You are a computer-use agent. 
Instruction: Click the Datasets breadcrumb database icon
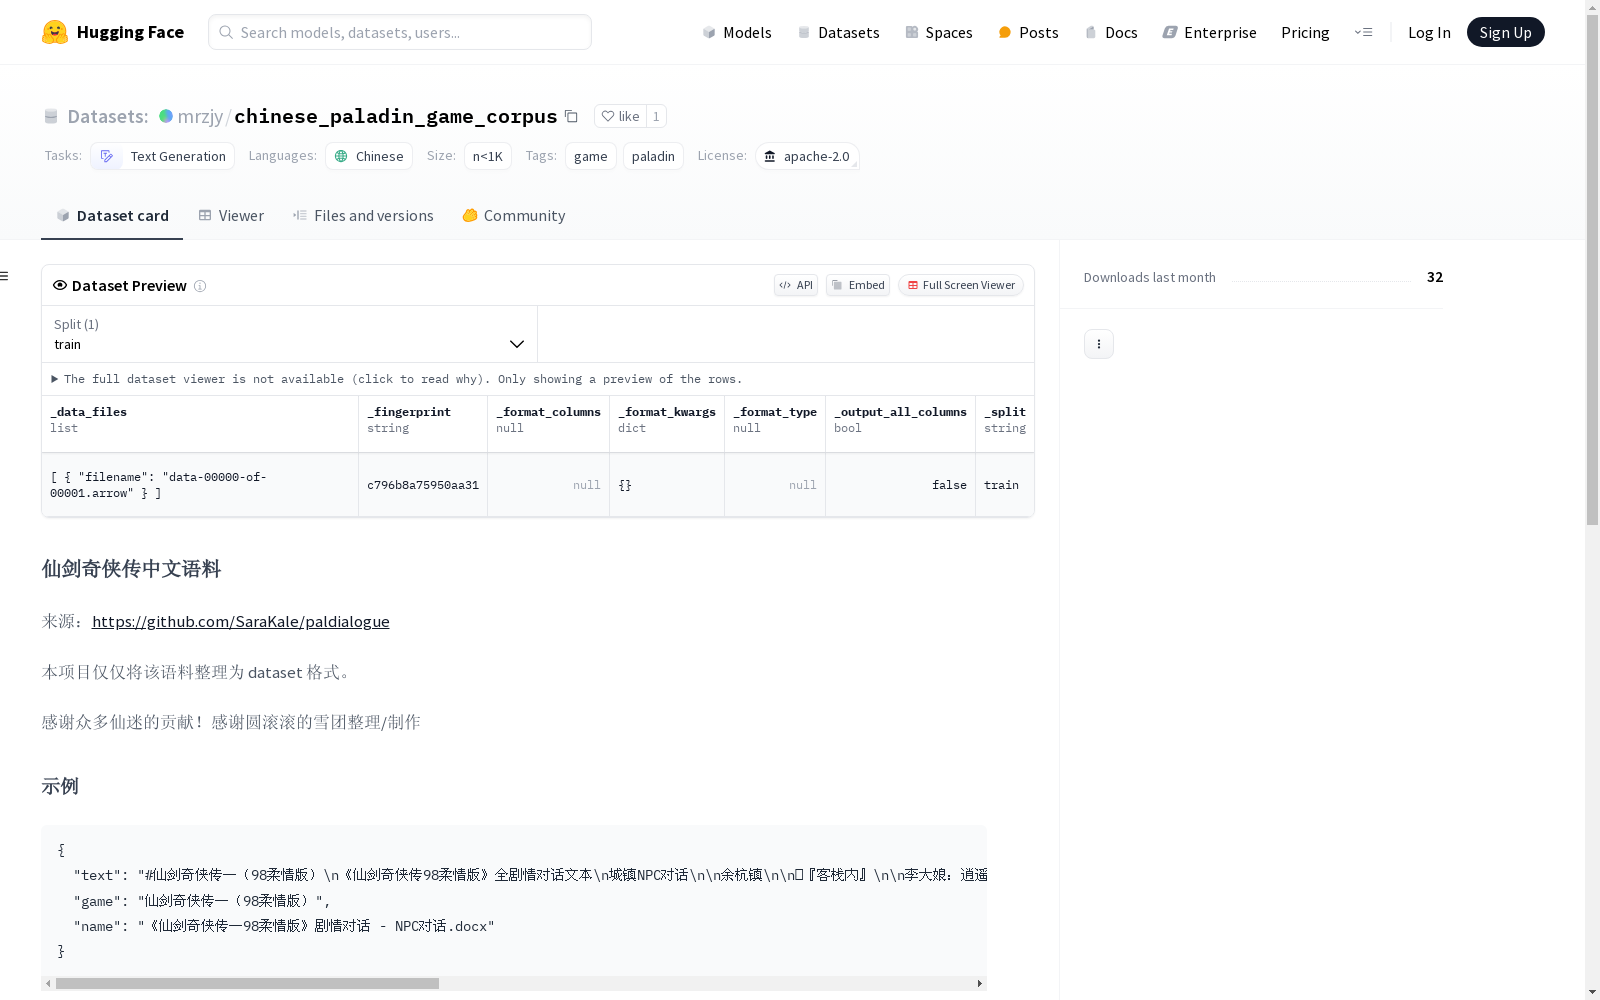pyautogui.click(x=51, y=116)
